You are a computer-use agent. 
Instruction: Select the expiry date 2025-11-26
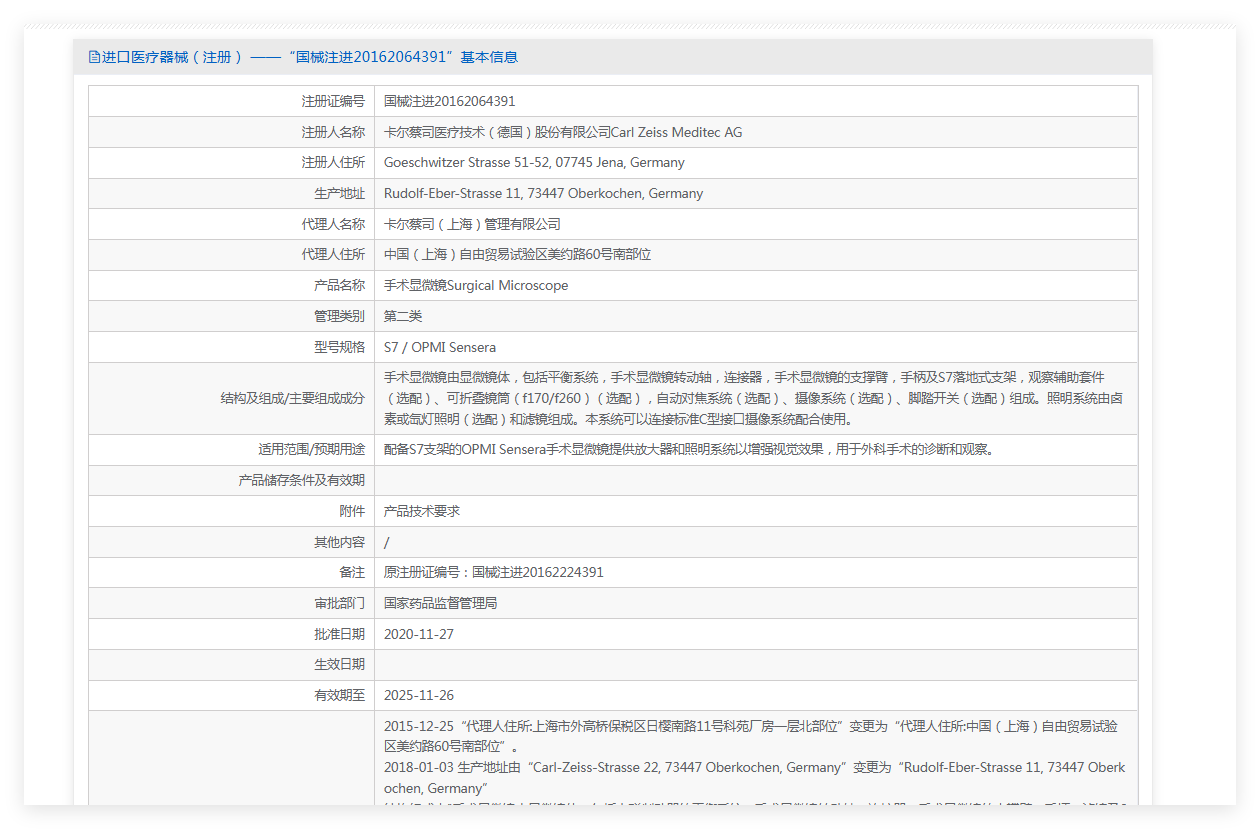point(419,695)
